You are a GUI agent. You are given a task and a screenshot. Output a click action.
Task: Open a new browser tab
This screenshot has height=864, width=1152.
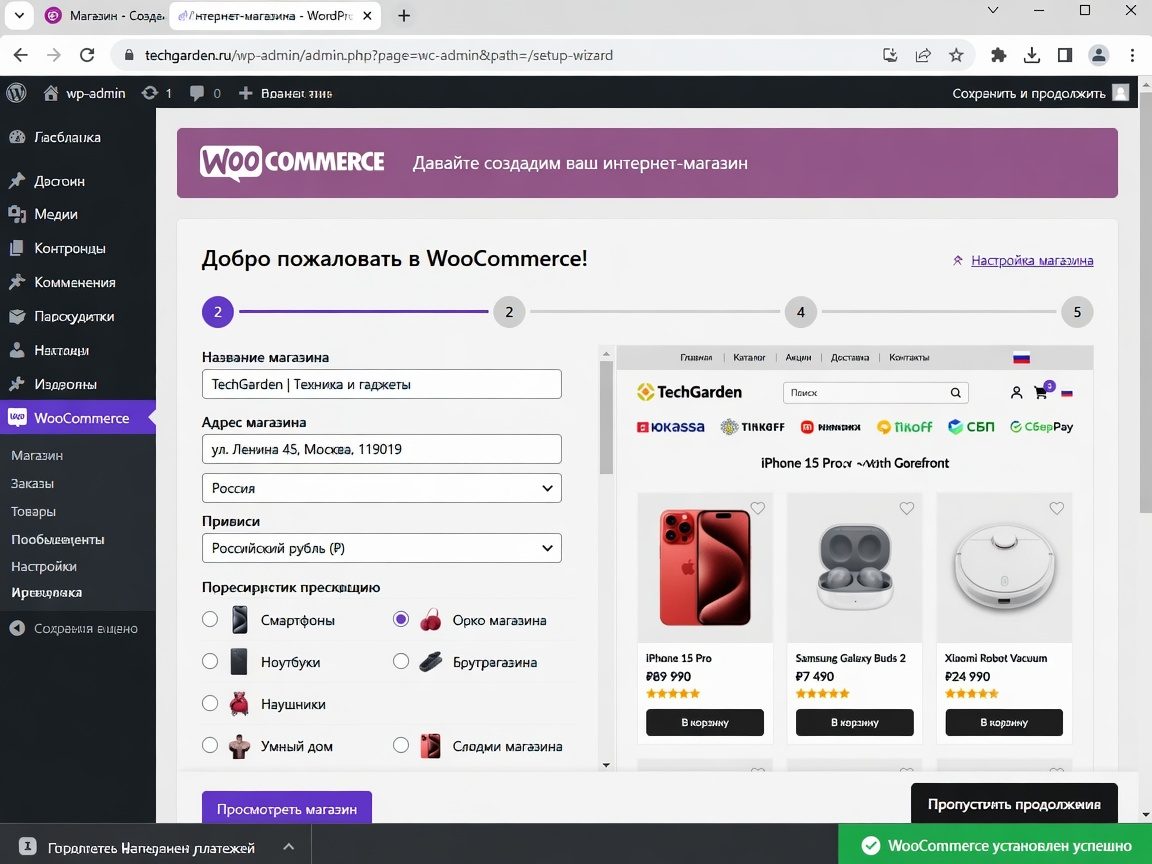[403, 15]
